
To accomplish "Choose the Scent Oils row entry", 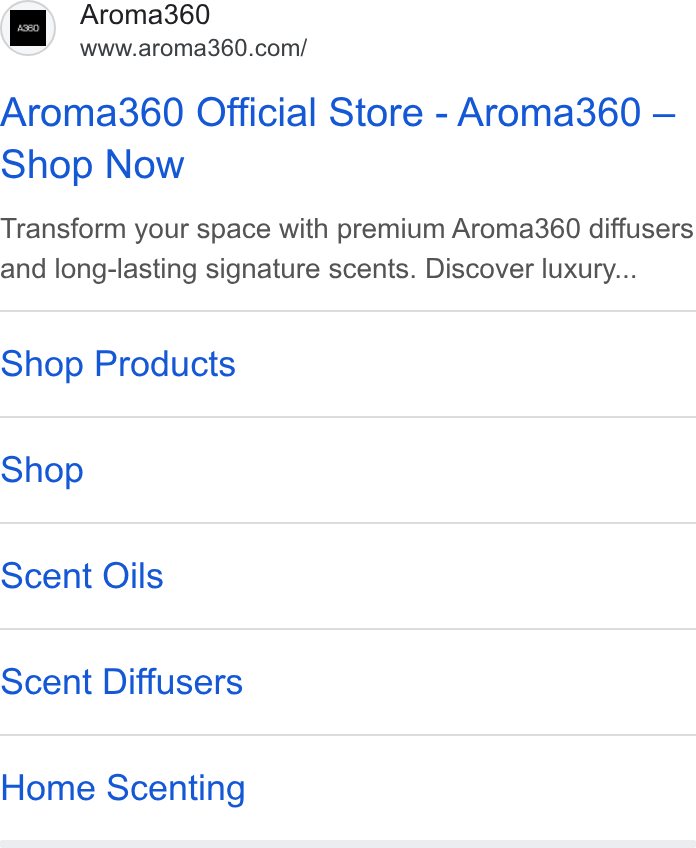I will [x=348, y=576].
